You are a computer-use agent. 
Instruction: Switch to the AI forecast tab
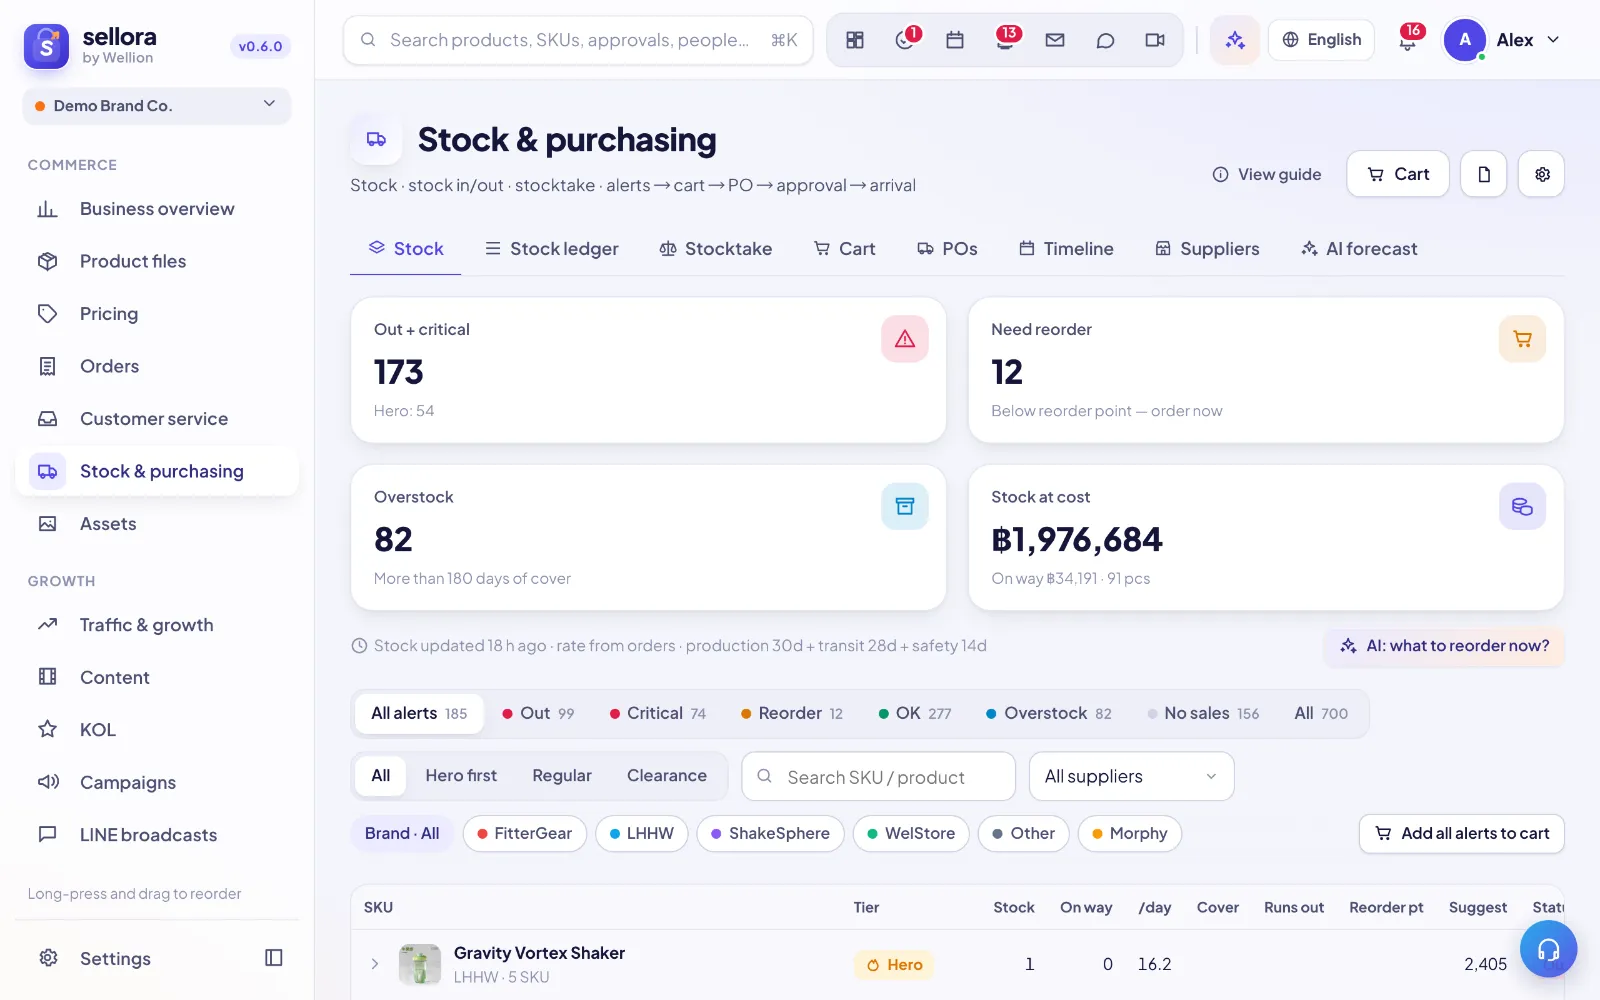[1359, 249]
